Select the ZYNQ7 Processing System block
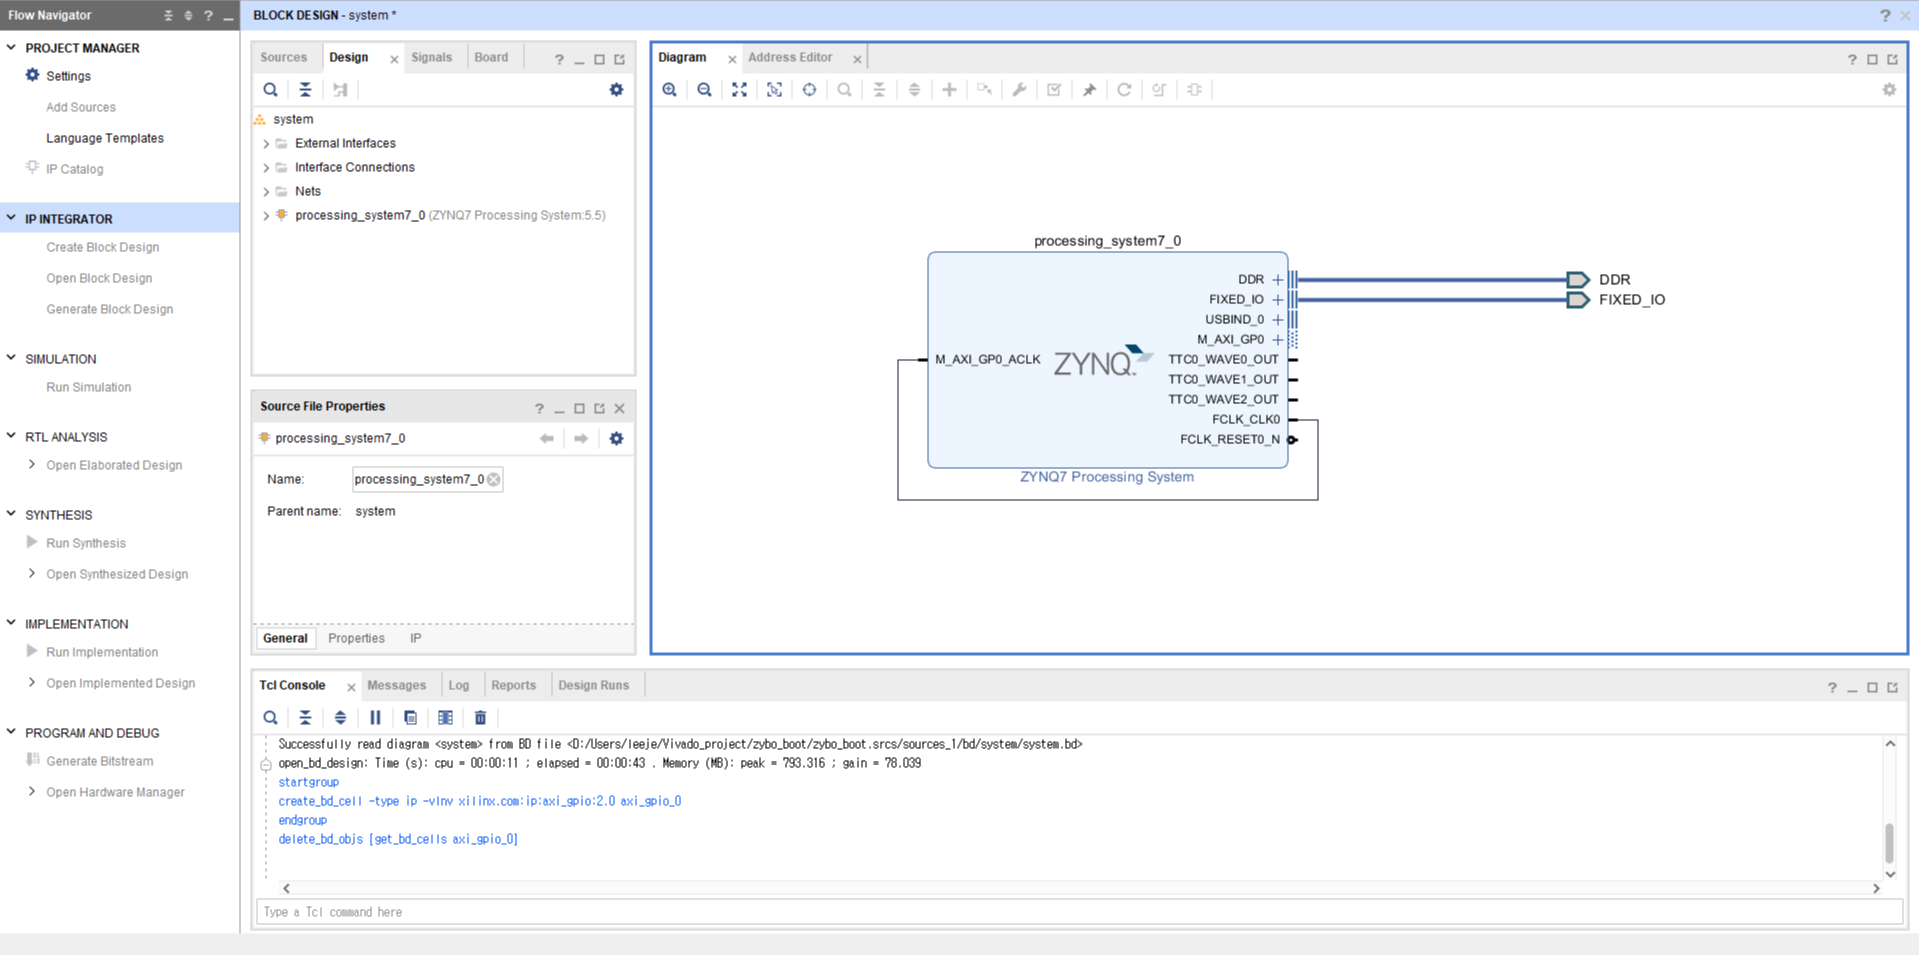 1107,360
